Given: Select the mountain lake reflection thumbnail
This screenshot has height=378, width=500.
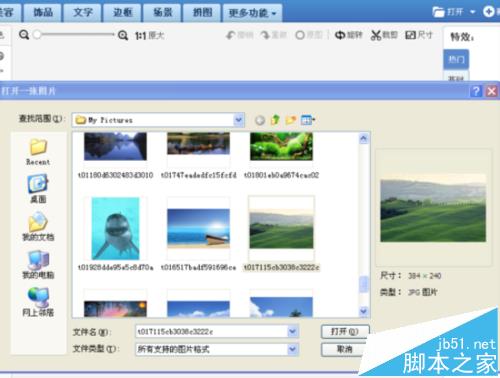Looking at the screenshot, I should [115, 146].
